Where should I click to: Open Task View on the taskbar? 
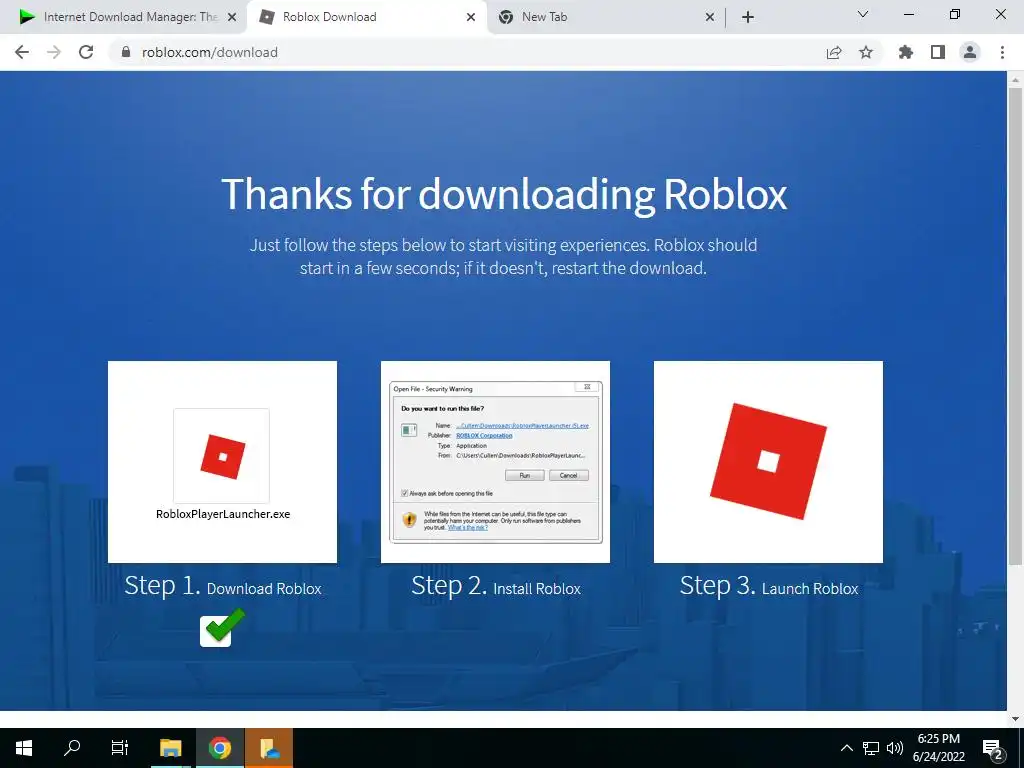click(120, 748)
